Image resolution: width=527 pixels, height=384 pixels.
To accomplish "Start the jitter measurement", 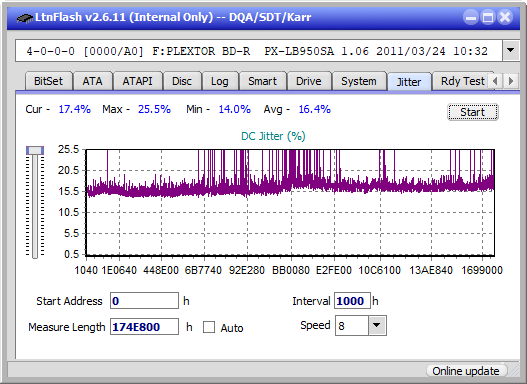I will [473, 112].
